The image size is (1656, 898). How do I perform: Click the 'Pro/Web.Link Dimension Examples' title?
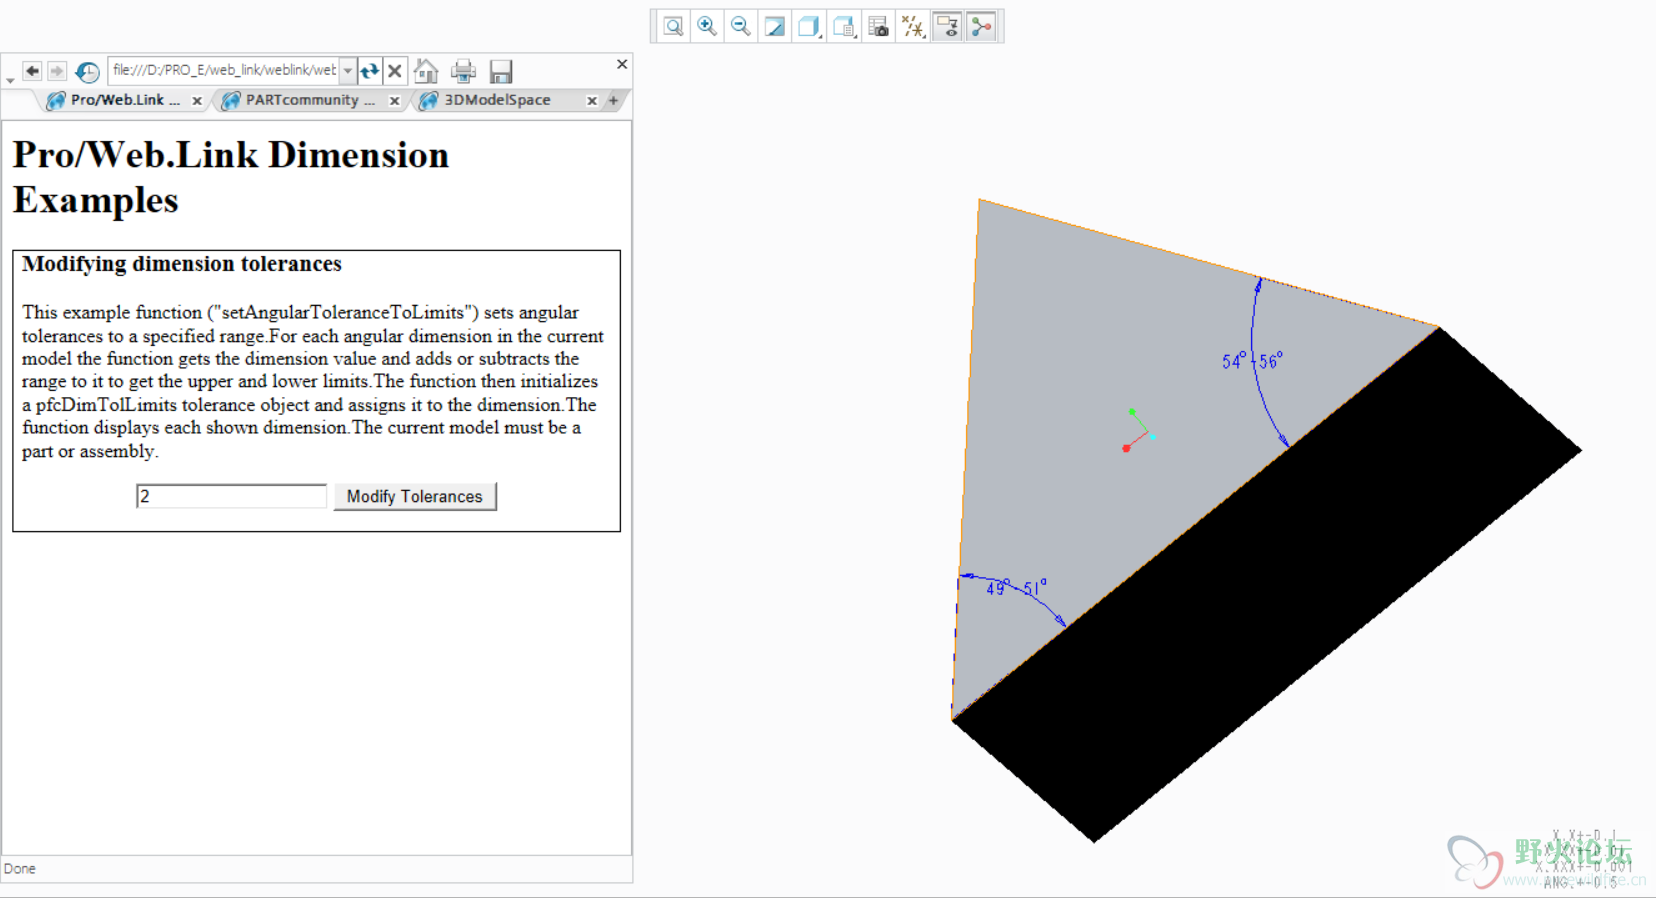pos(231,177)
